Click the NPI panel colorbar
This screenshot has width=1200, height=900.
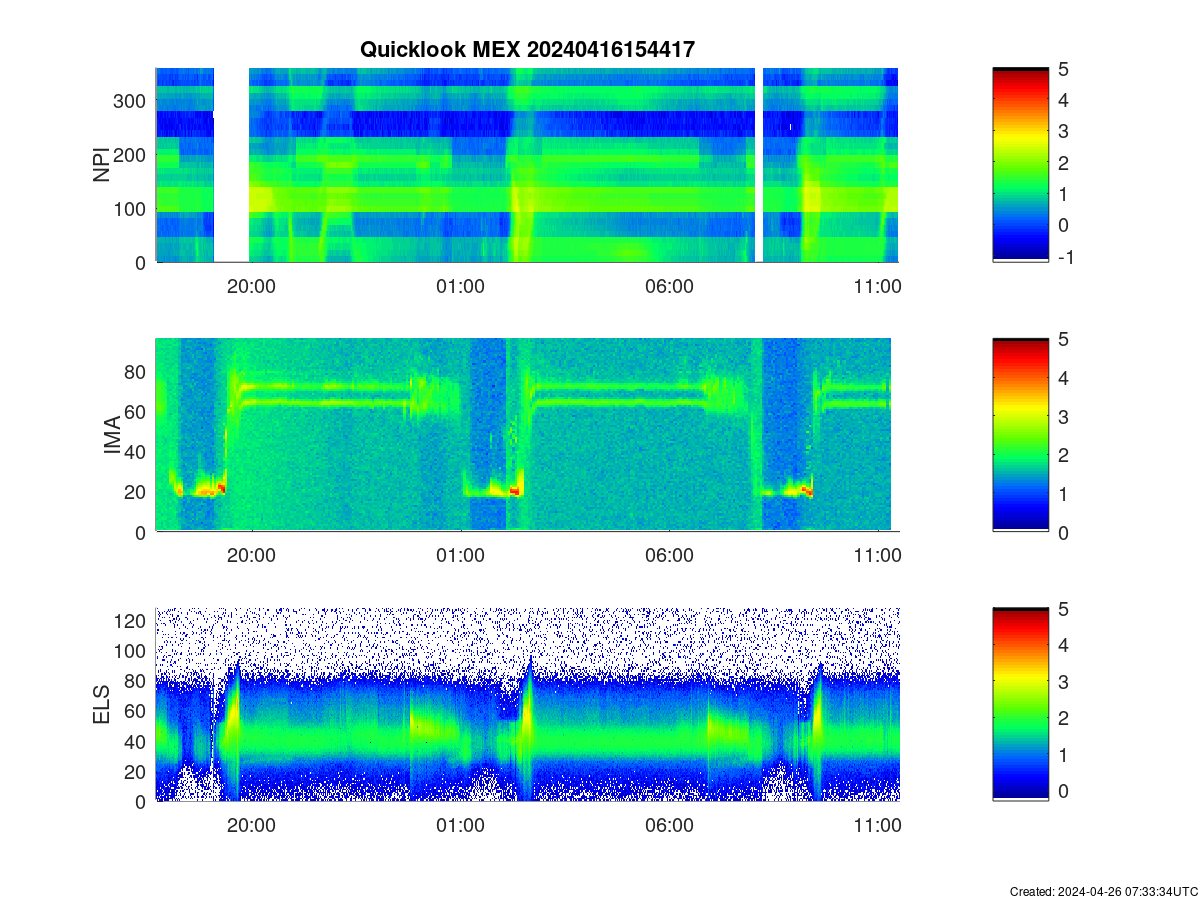[1020, 165]
